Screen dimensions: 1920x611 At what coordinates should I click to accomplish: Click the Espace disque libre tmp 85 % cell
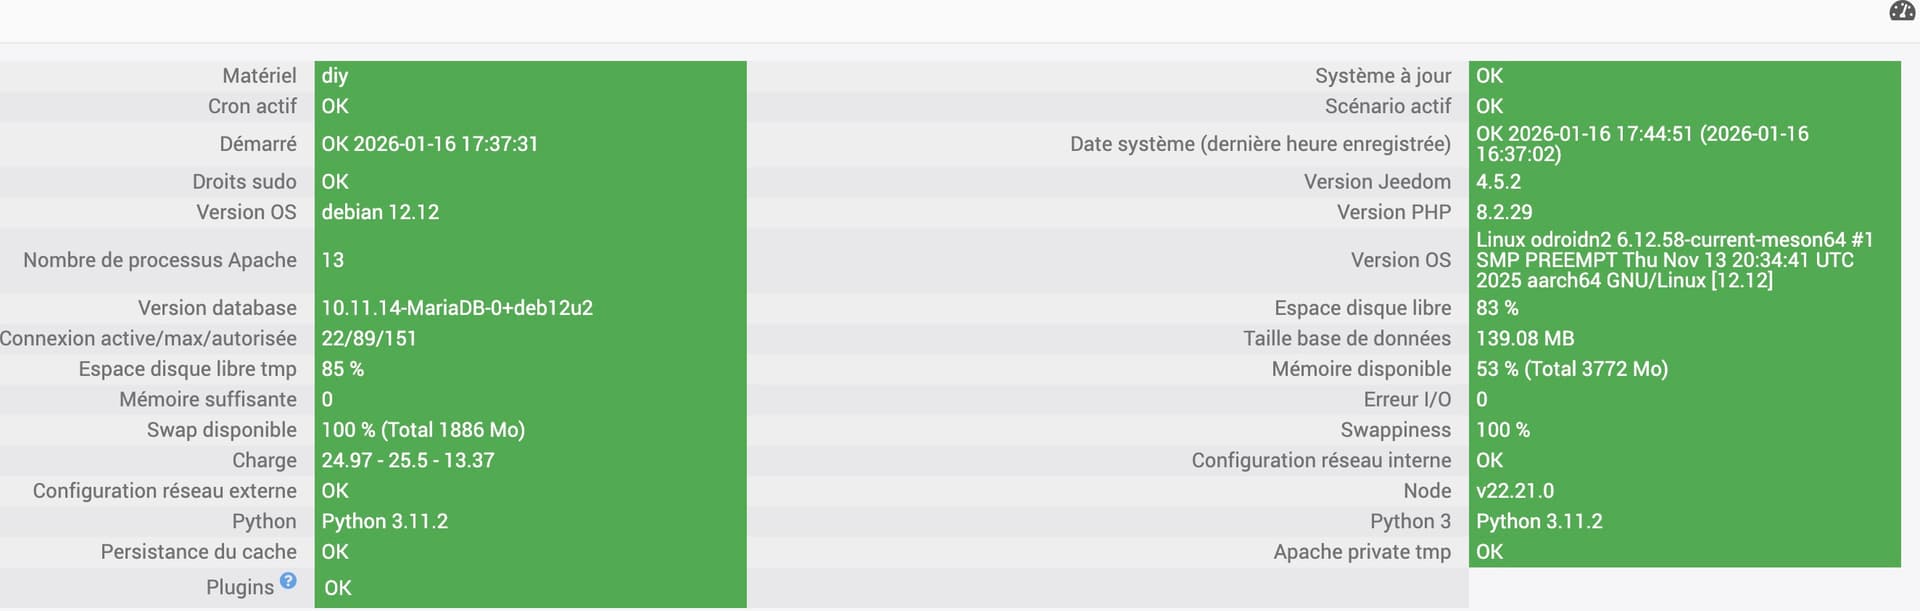343,369
